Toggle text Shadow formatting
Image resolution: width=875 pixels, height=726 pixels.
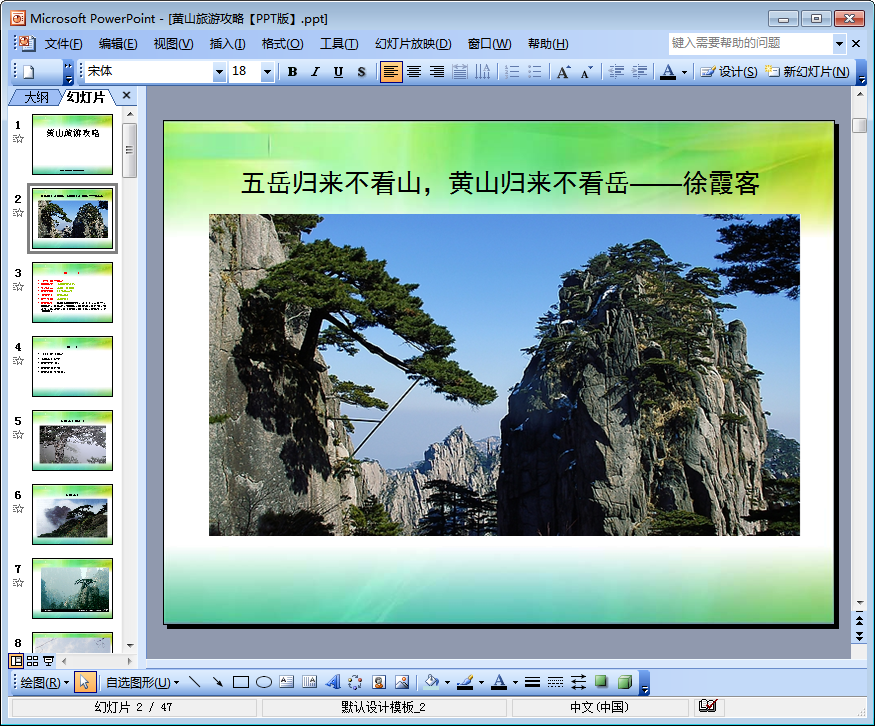(361, 71)
